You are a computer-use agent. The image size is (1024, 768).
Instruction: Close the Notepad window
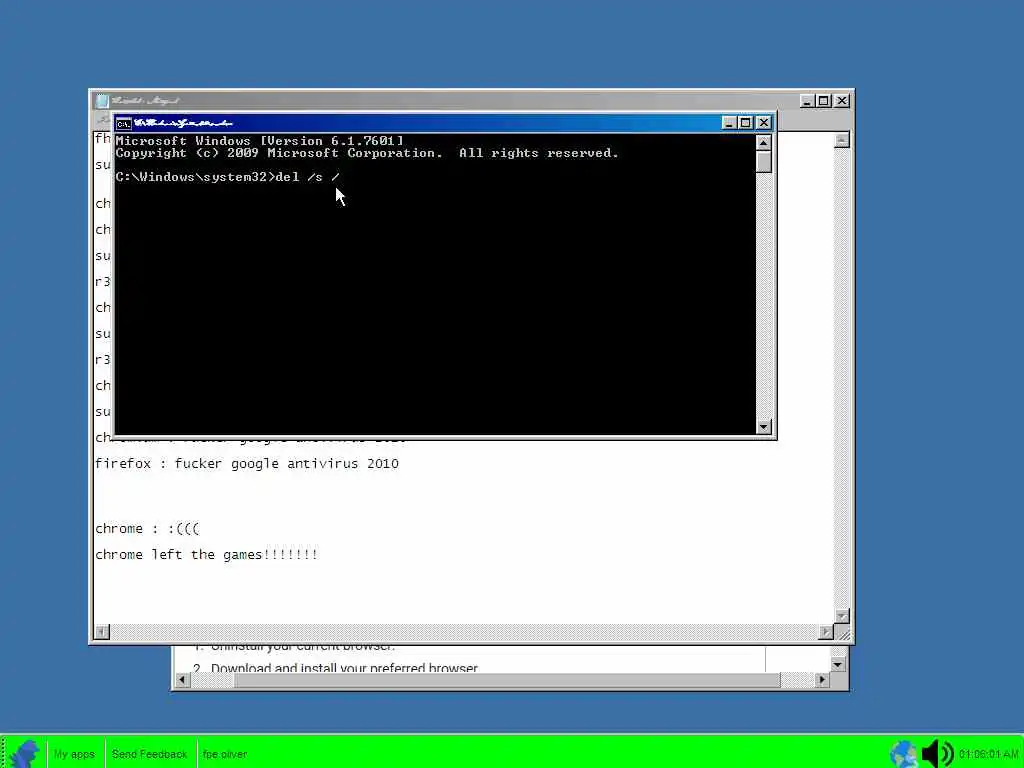click(x=841, y=101)
